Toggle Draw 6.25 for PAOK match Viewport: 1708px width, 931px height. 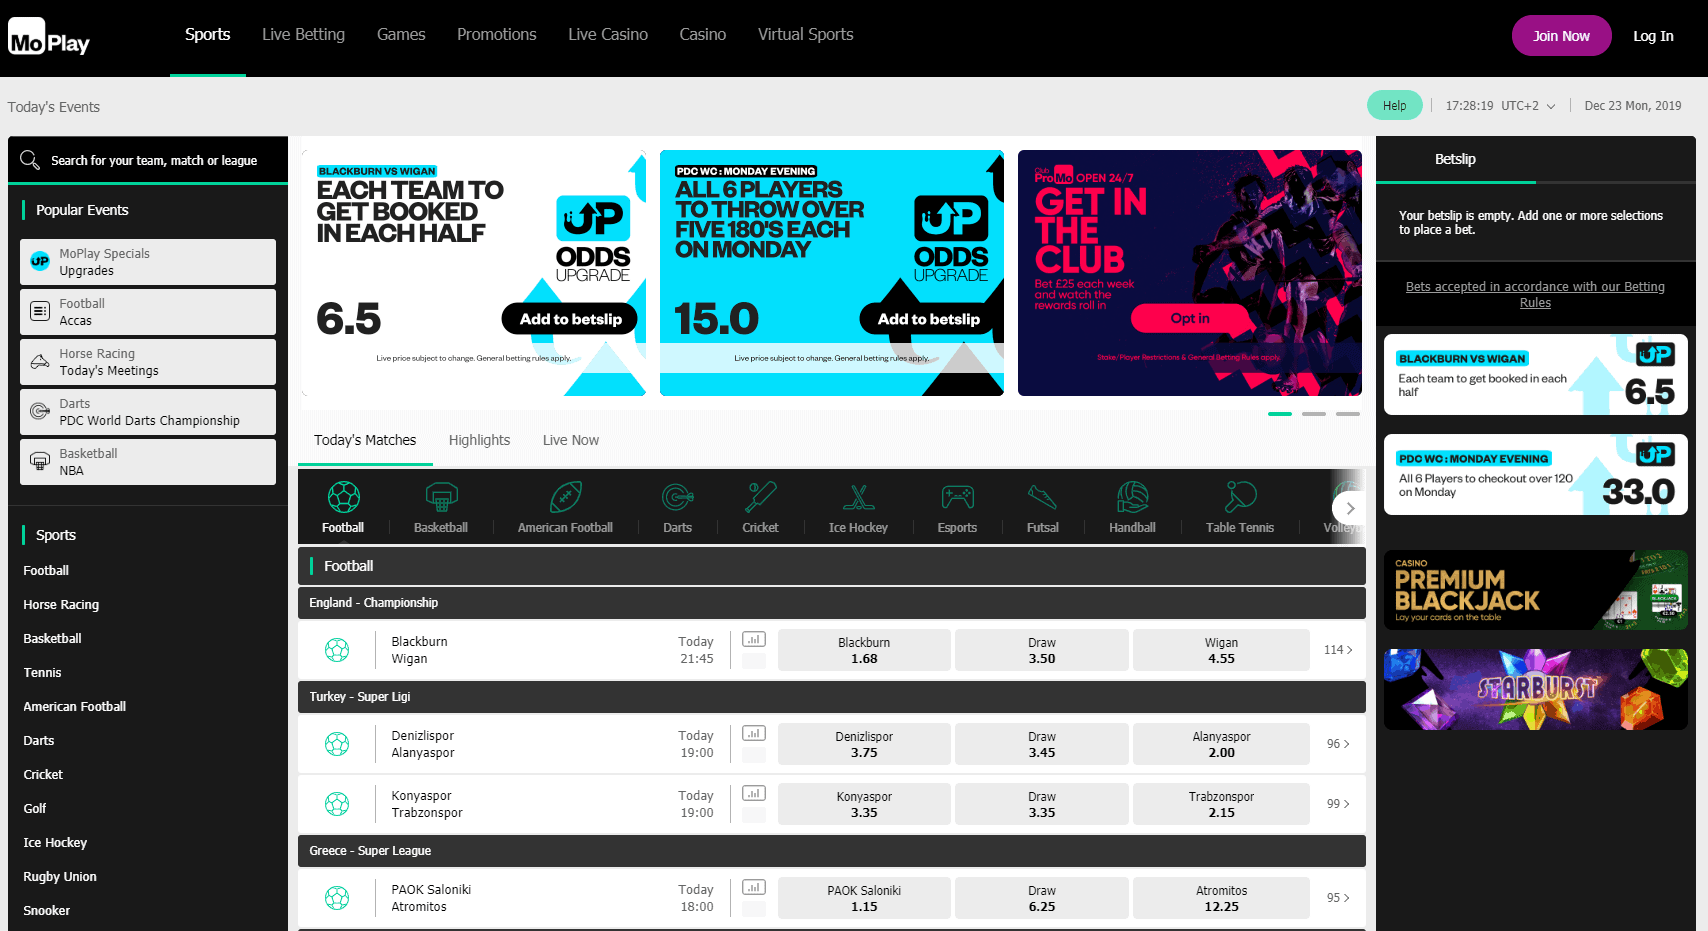1041,898
